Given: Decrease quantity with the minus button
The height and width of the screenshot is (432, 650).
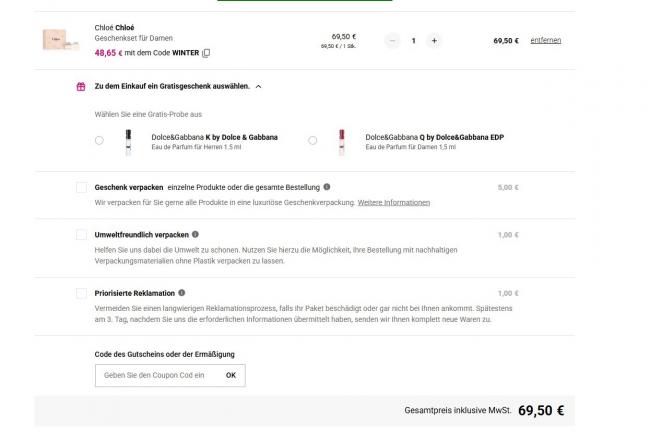Looking at the screenshot, I should click(x=392, y=41).
